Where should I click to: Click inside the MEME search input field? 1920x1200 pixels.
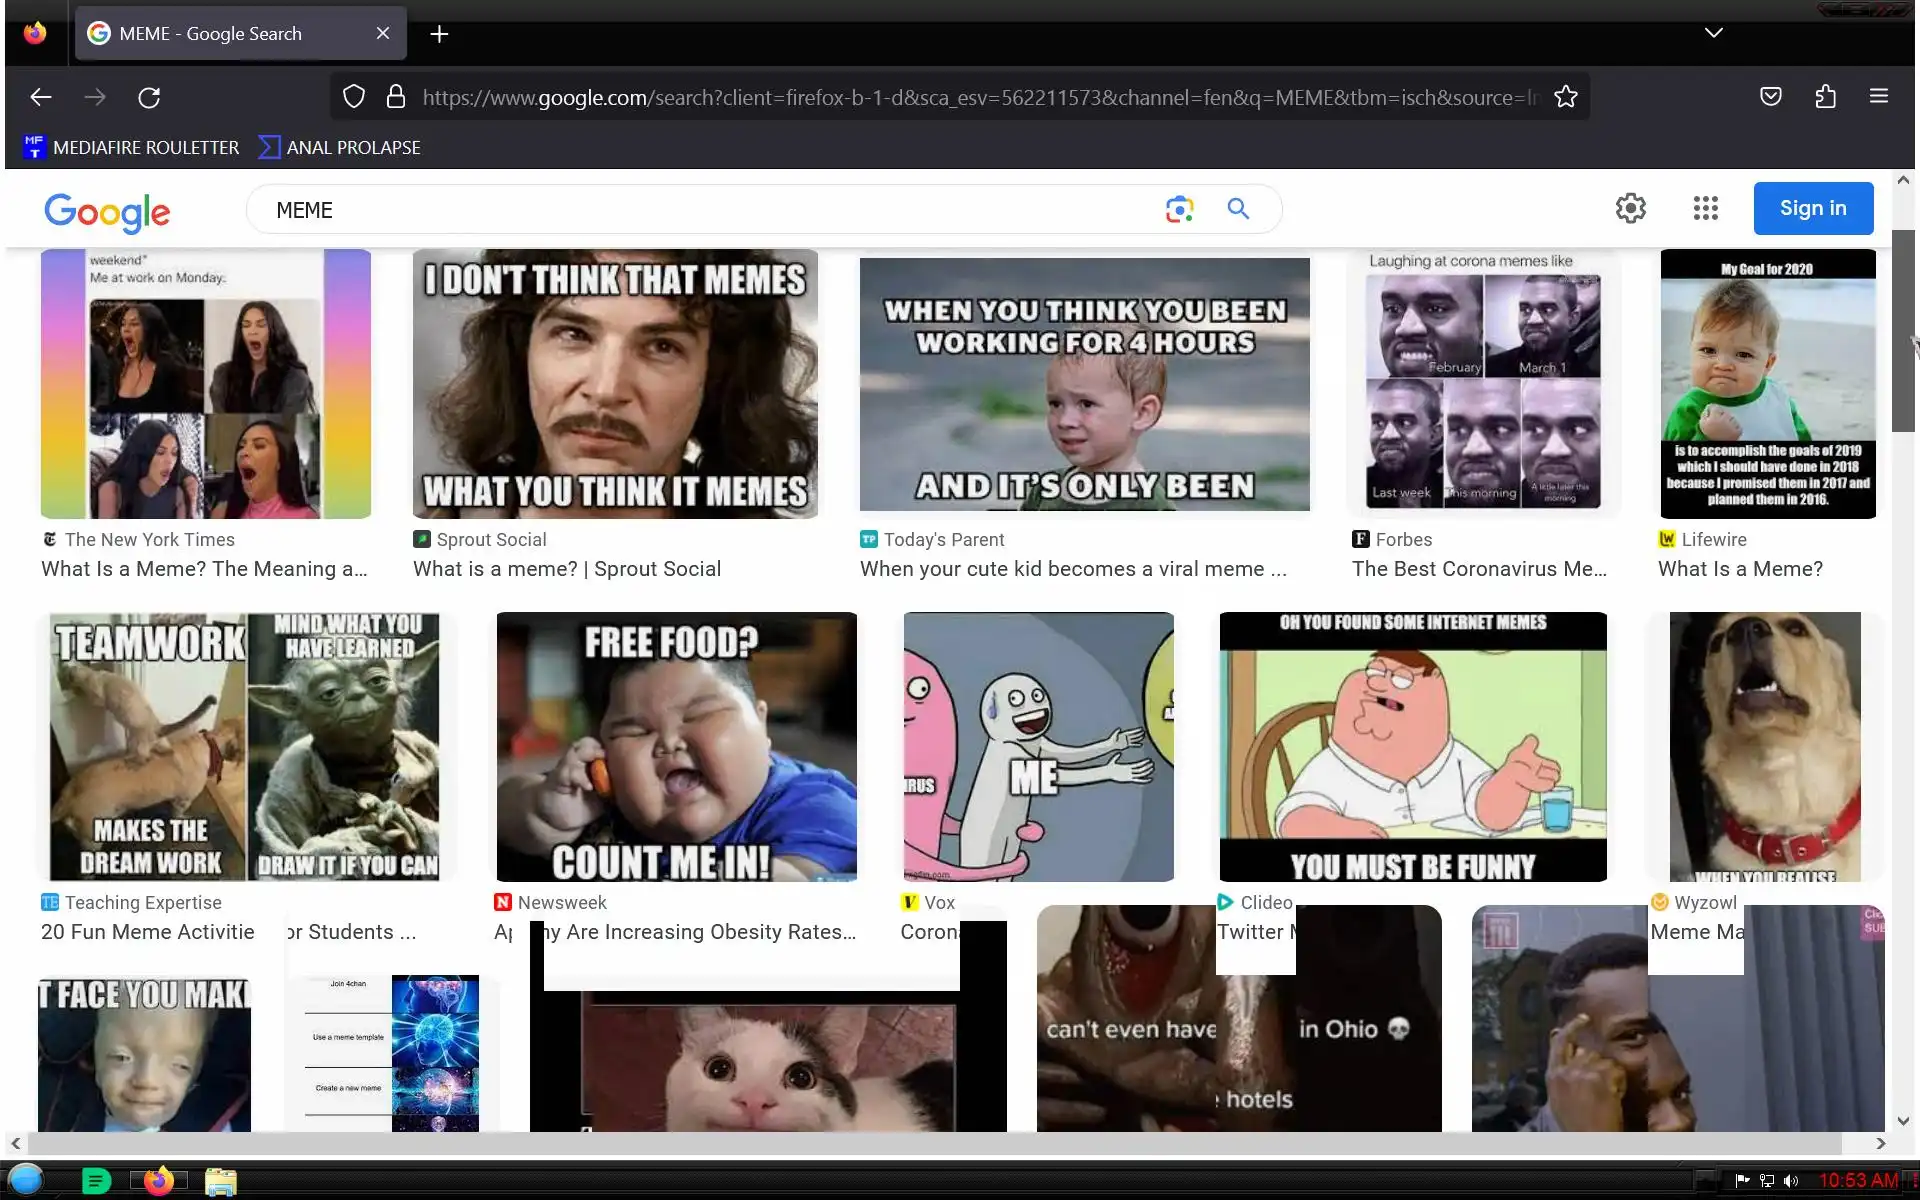click(700, 210)
